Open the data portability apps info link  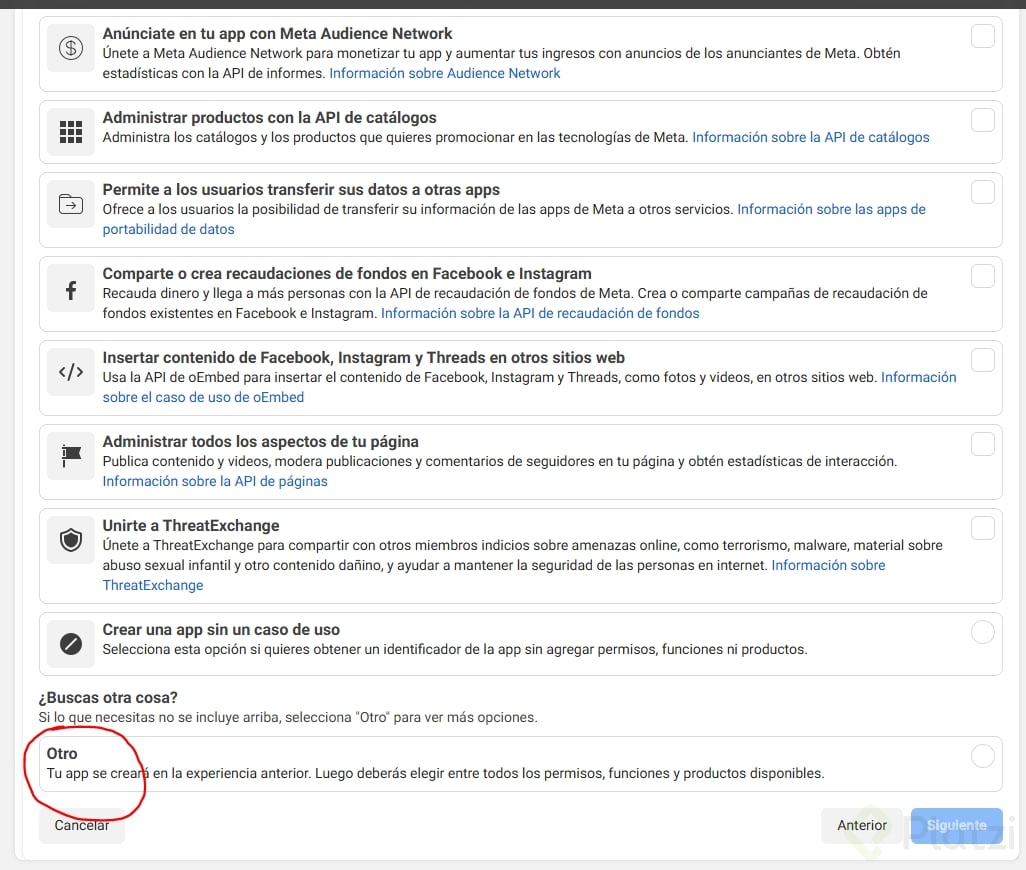pos(831,209)
